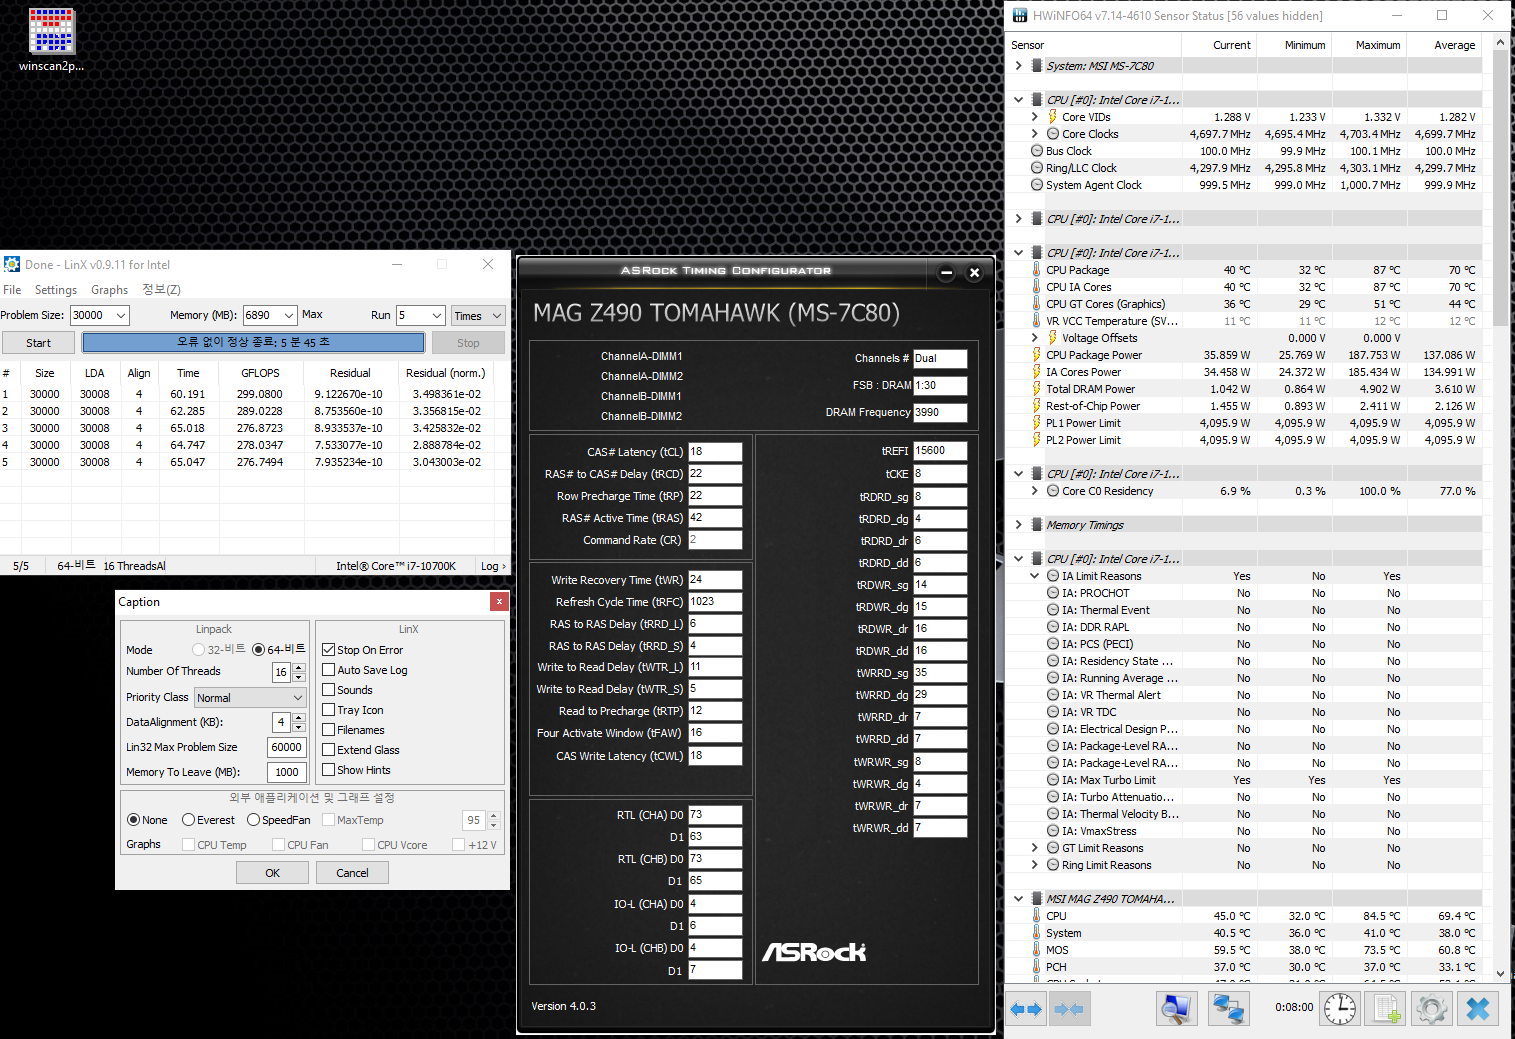Viewport: 1515px width, 1039px height.
Task: Click the clock icon beside Ring/LLC Clock
Action: 1037,168
